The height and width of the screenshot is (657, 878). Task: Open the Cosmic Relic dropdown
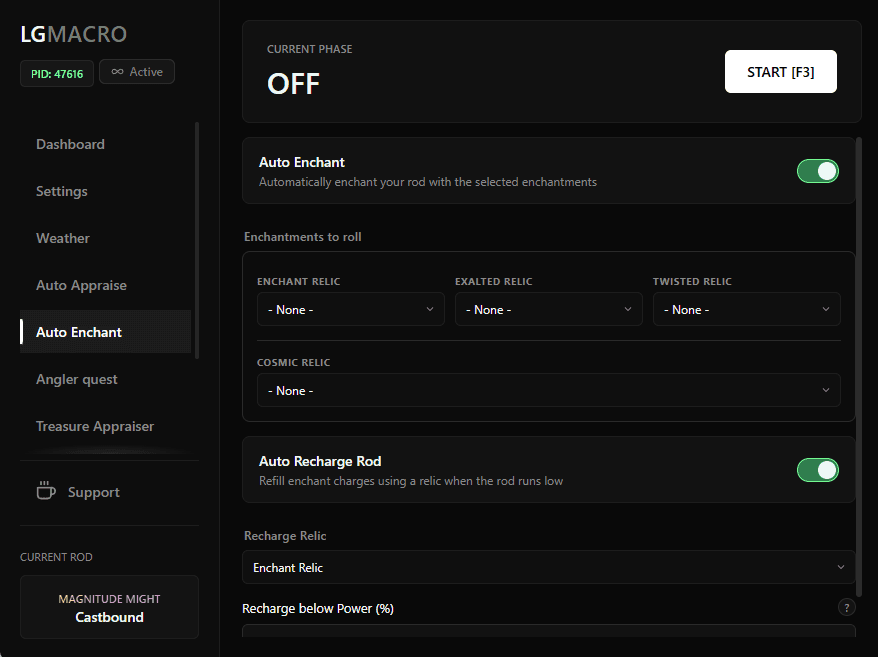[548, 390]
